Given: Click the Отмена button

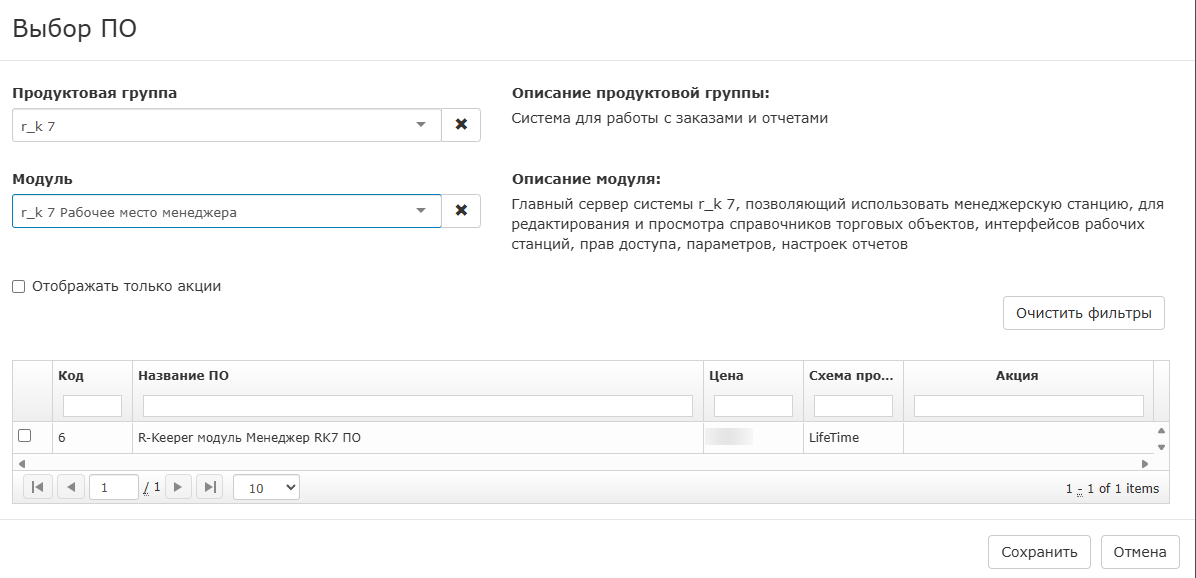Looking at the screenshot, I should 1140,552.
